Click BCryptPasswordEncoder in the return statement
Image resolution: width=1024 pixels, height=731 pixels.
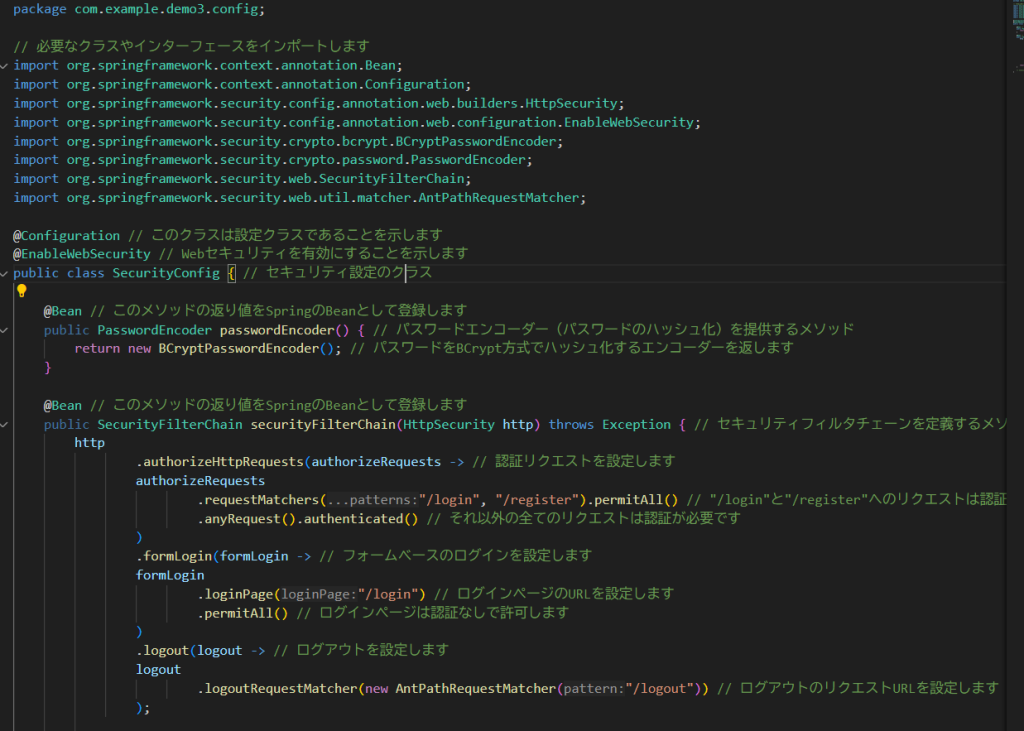tap(236, 348)
